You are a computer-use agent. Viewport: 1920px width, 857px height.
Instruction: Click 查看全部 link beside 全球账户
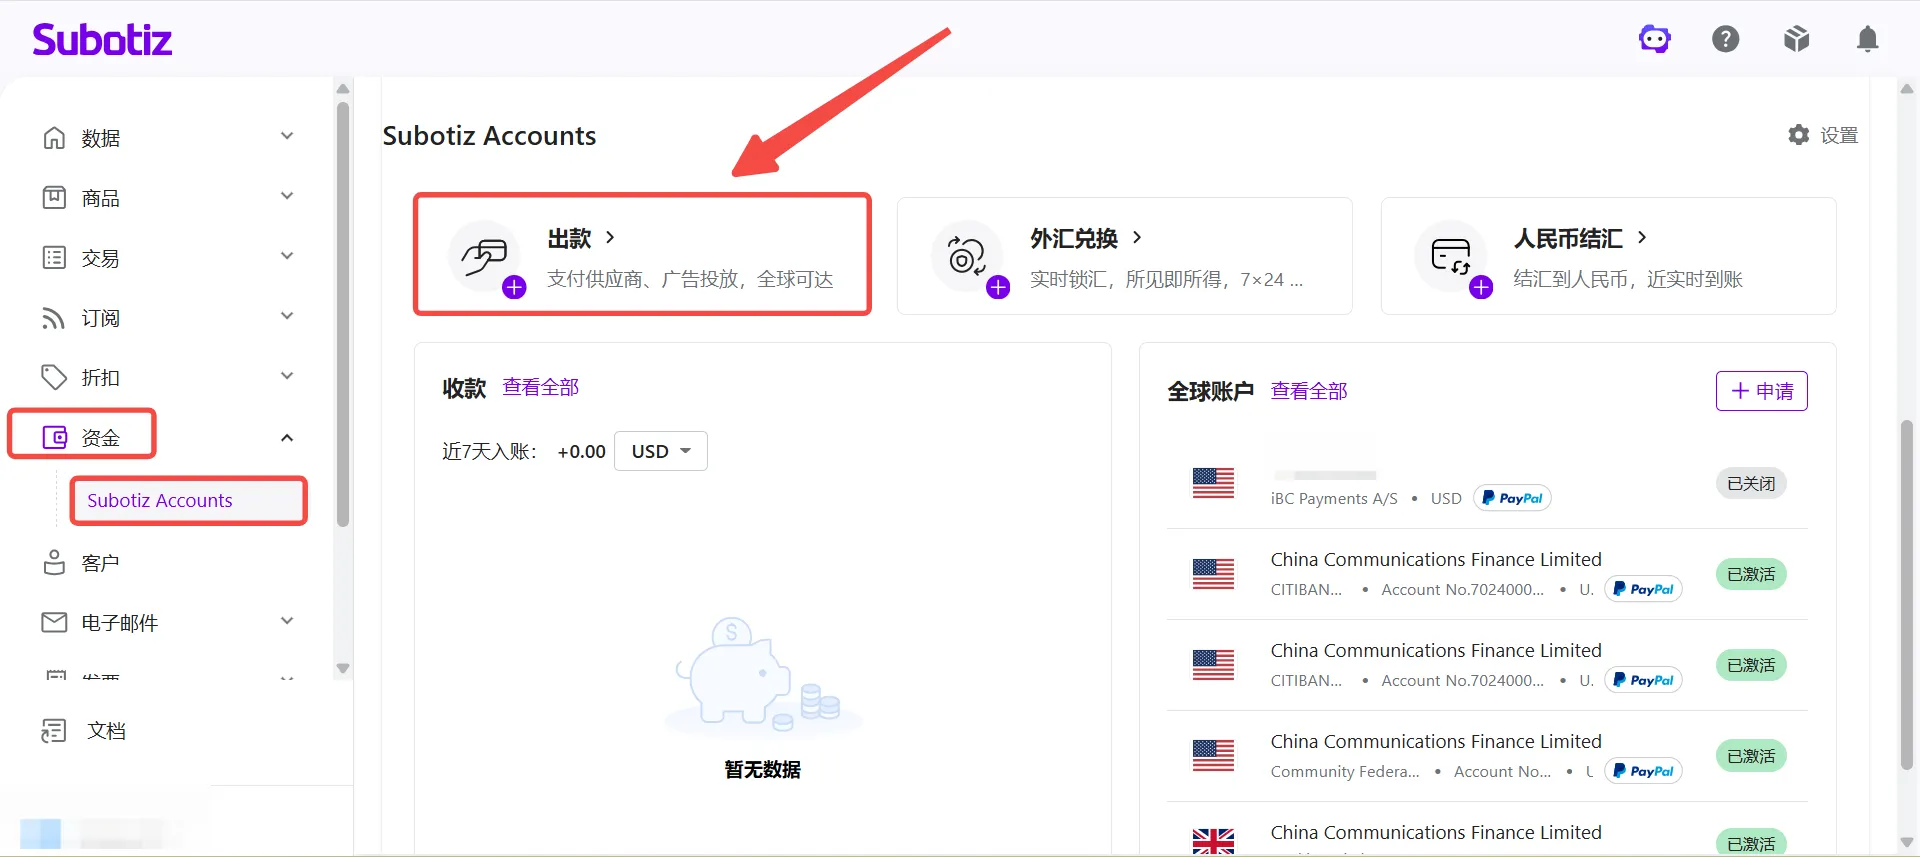(1309, 391)
